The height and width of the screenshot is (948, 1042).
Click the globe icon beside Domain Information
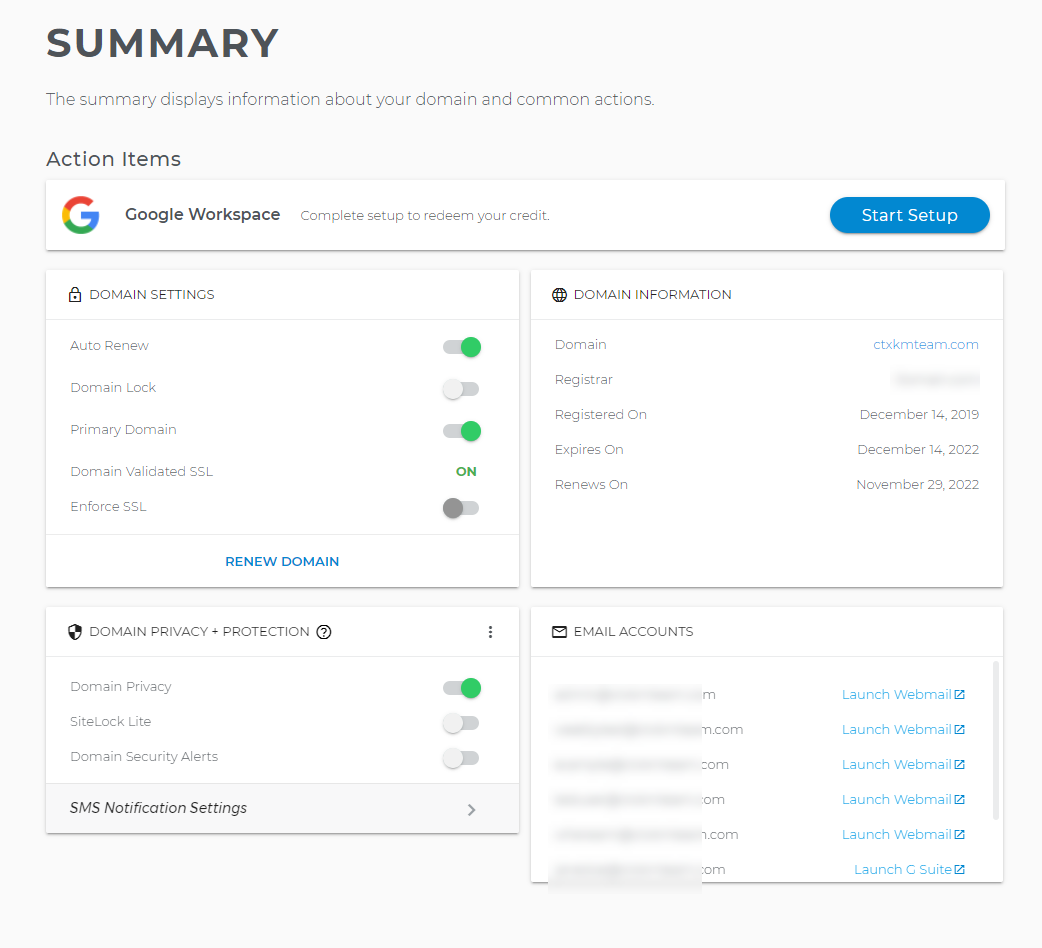tap(558, 294)
